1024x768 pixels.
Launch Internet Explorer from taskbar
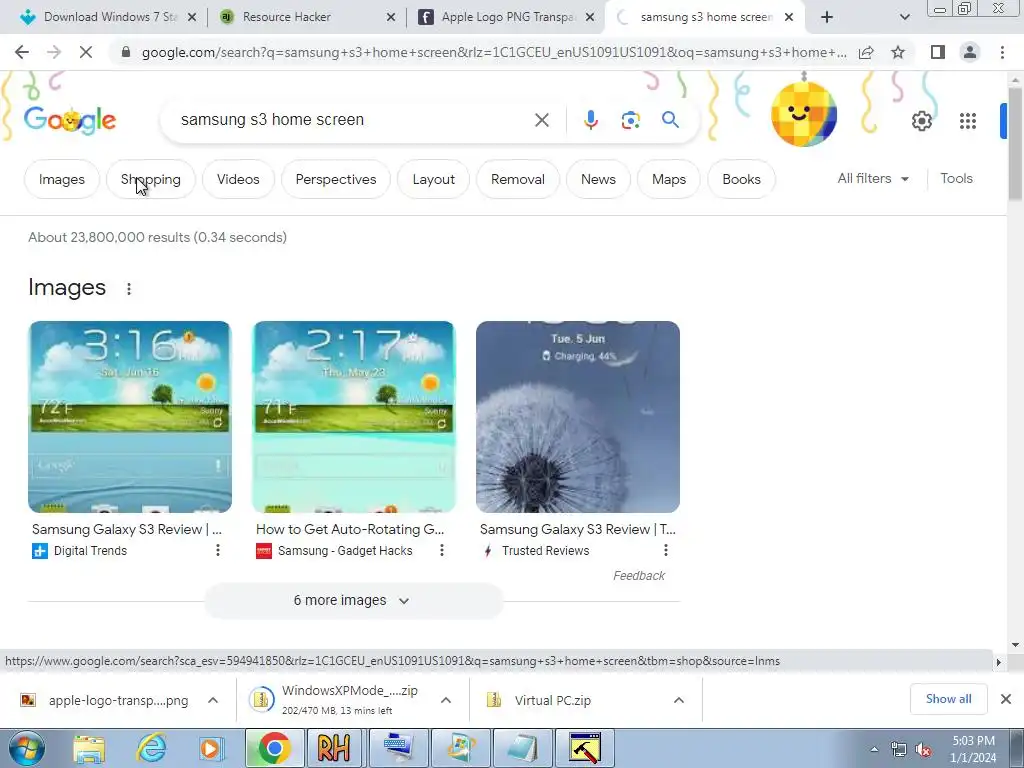pos(152,748)
